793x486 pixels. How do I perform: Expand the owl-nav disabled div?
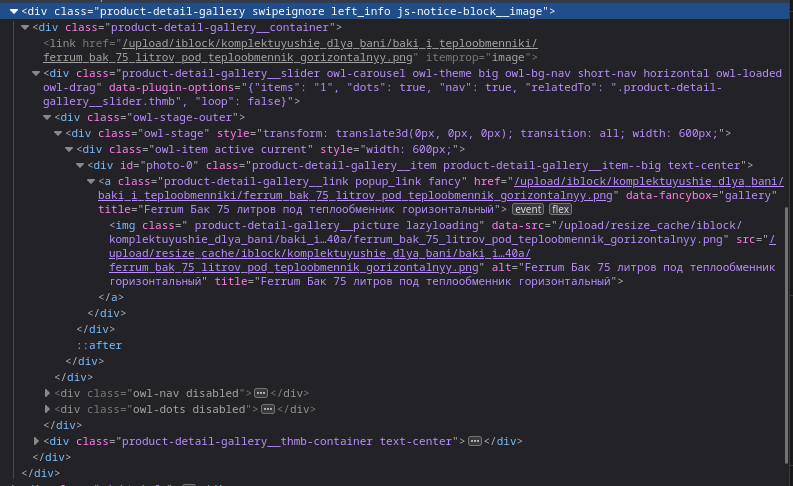(47, 393)
